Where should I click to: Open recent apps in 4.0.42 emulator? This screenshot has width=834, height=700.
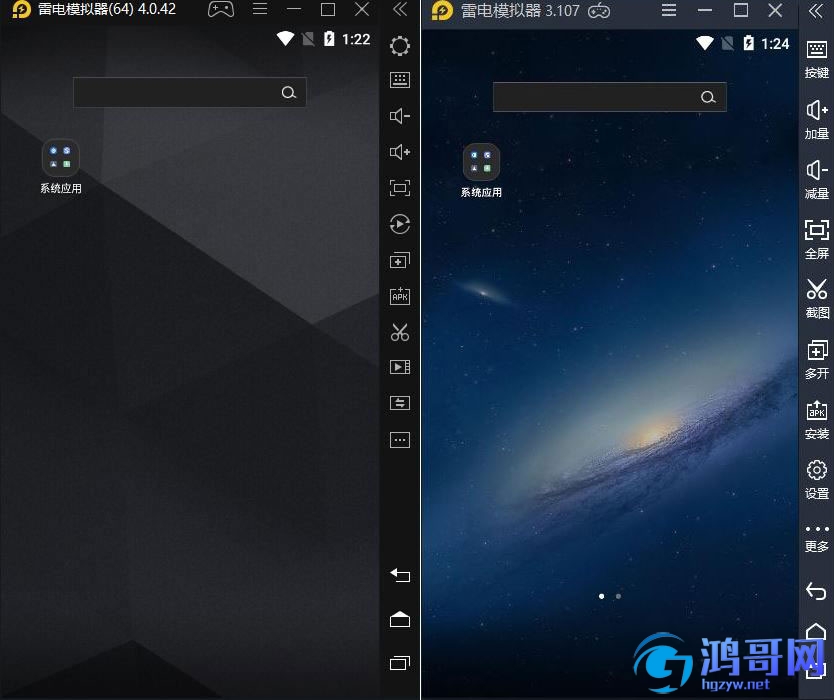point(400,662)
